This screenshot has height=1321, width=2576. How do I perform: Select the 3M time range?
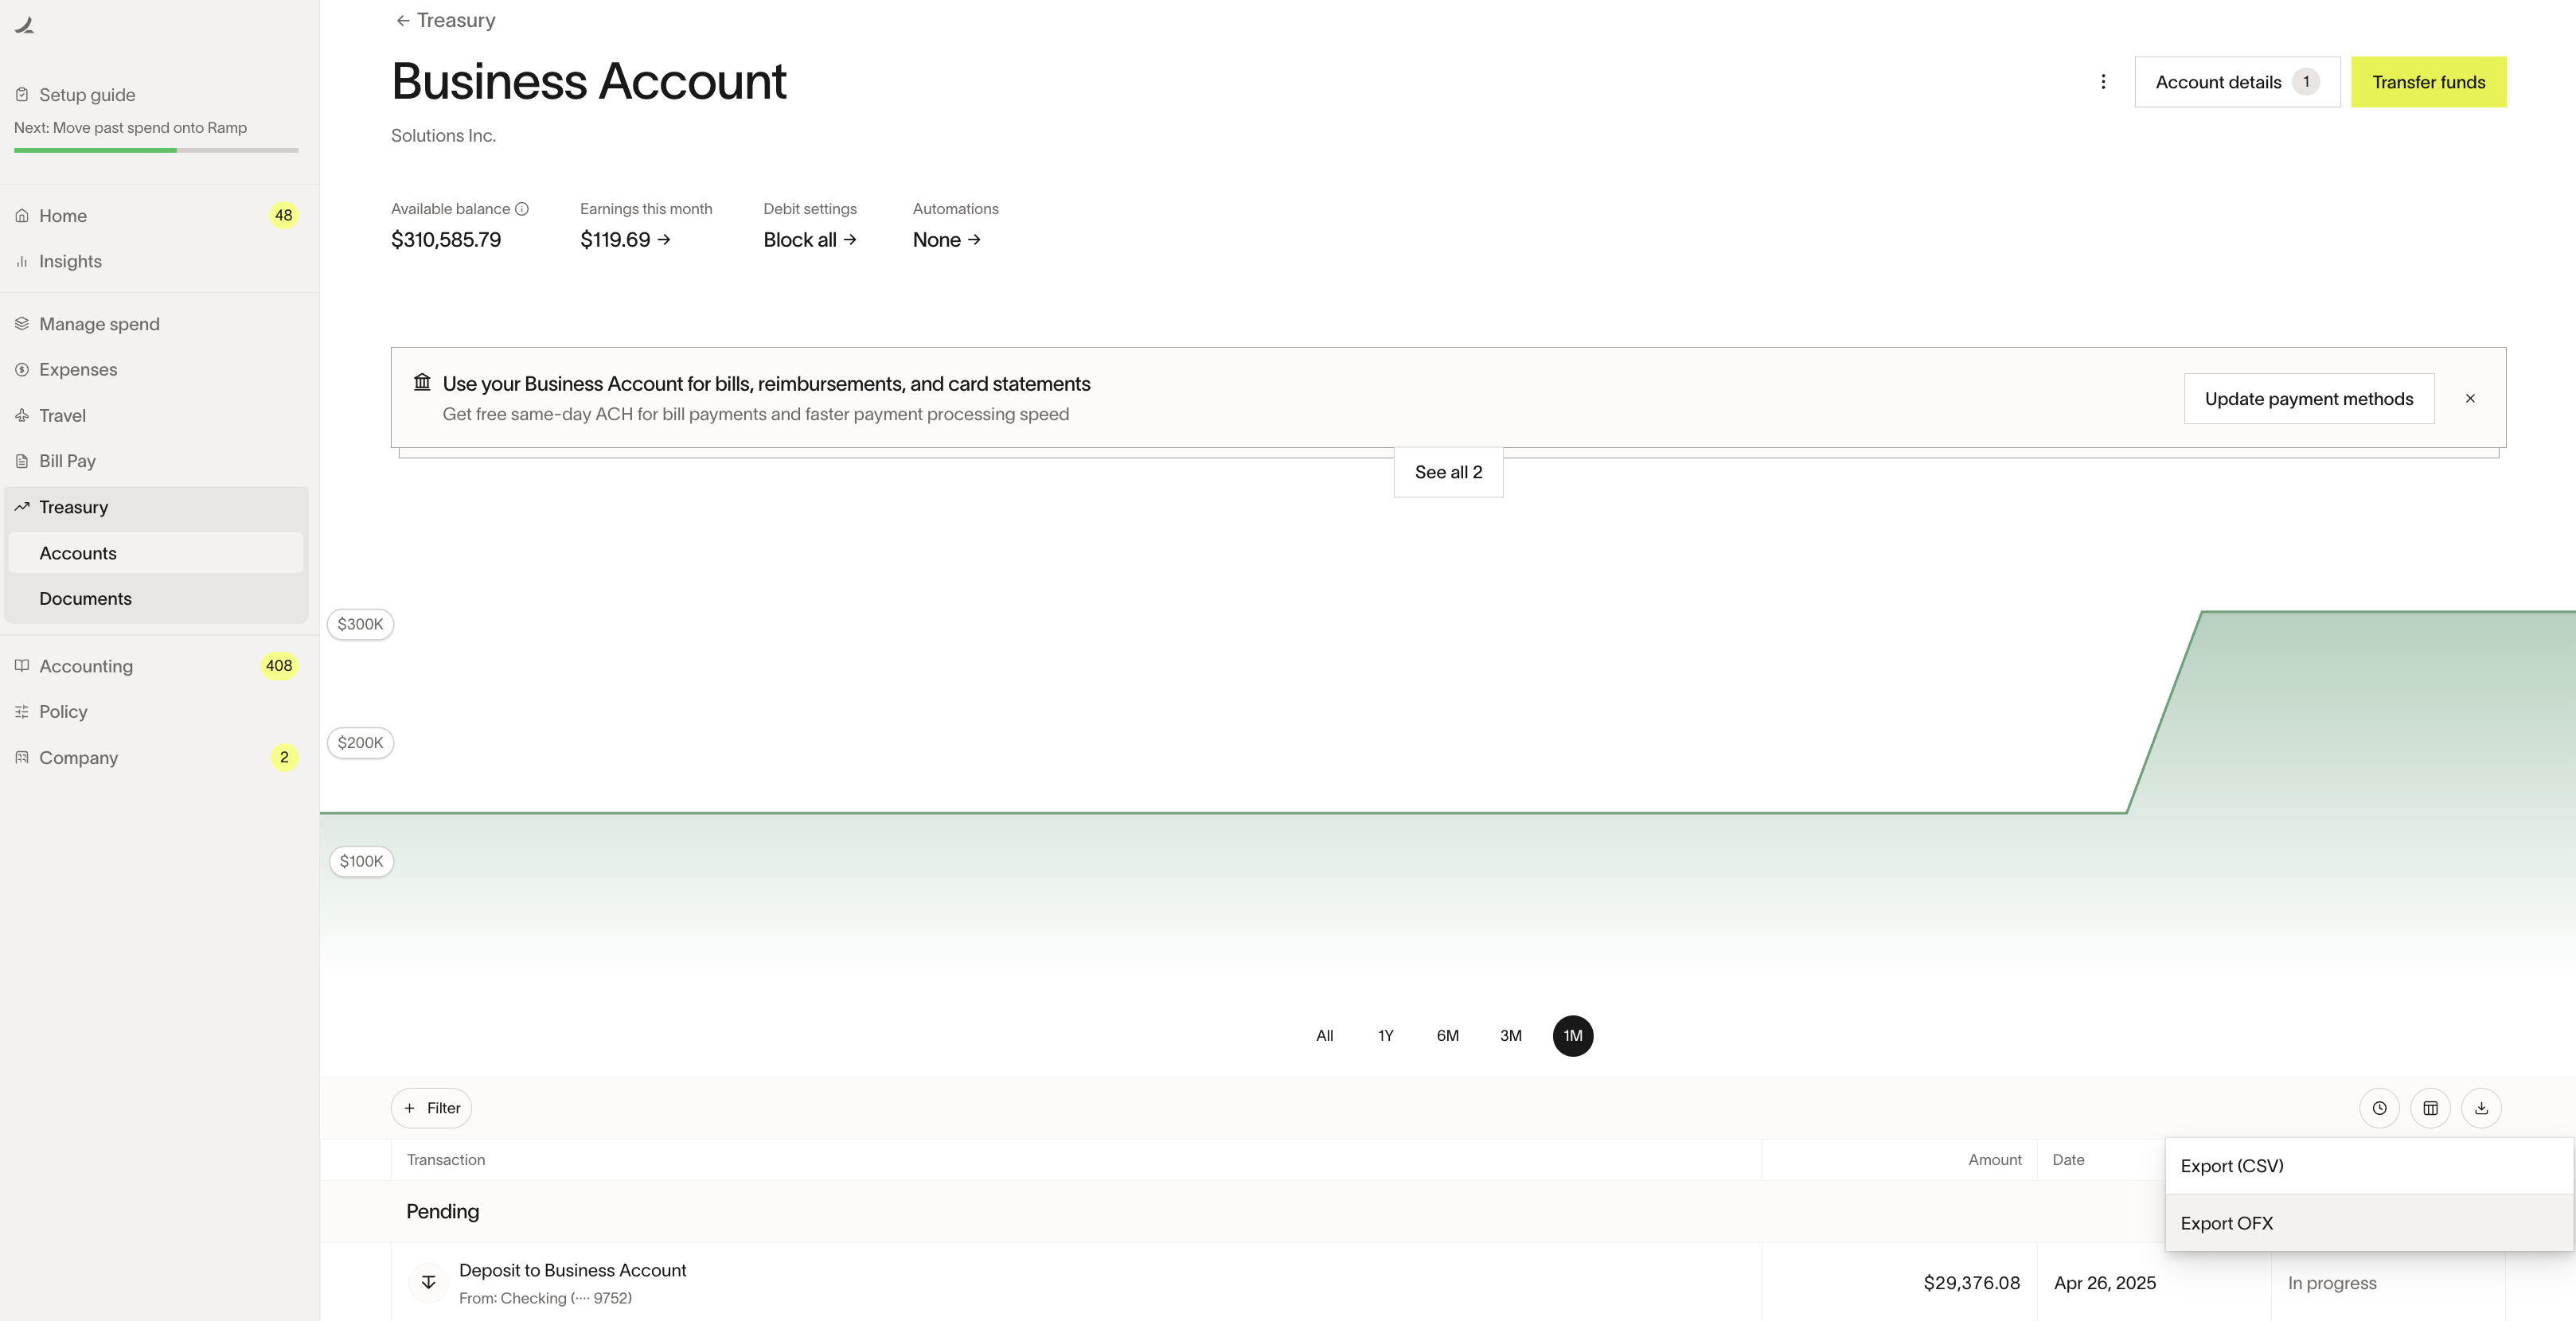1510,1036
